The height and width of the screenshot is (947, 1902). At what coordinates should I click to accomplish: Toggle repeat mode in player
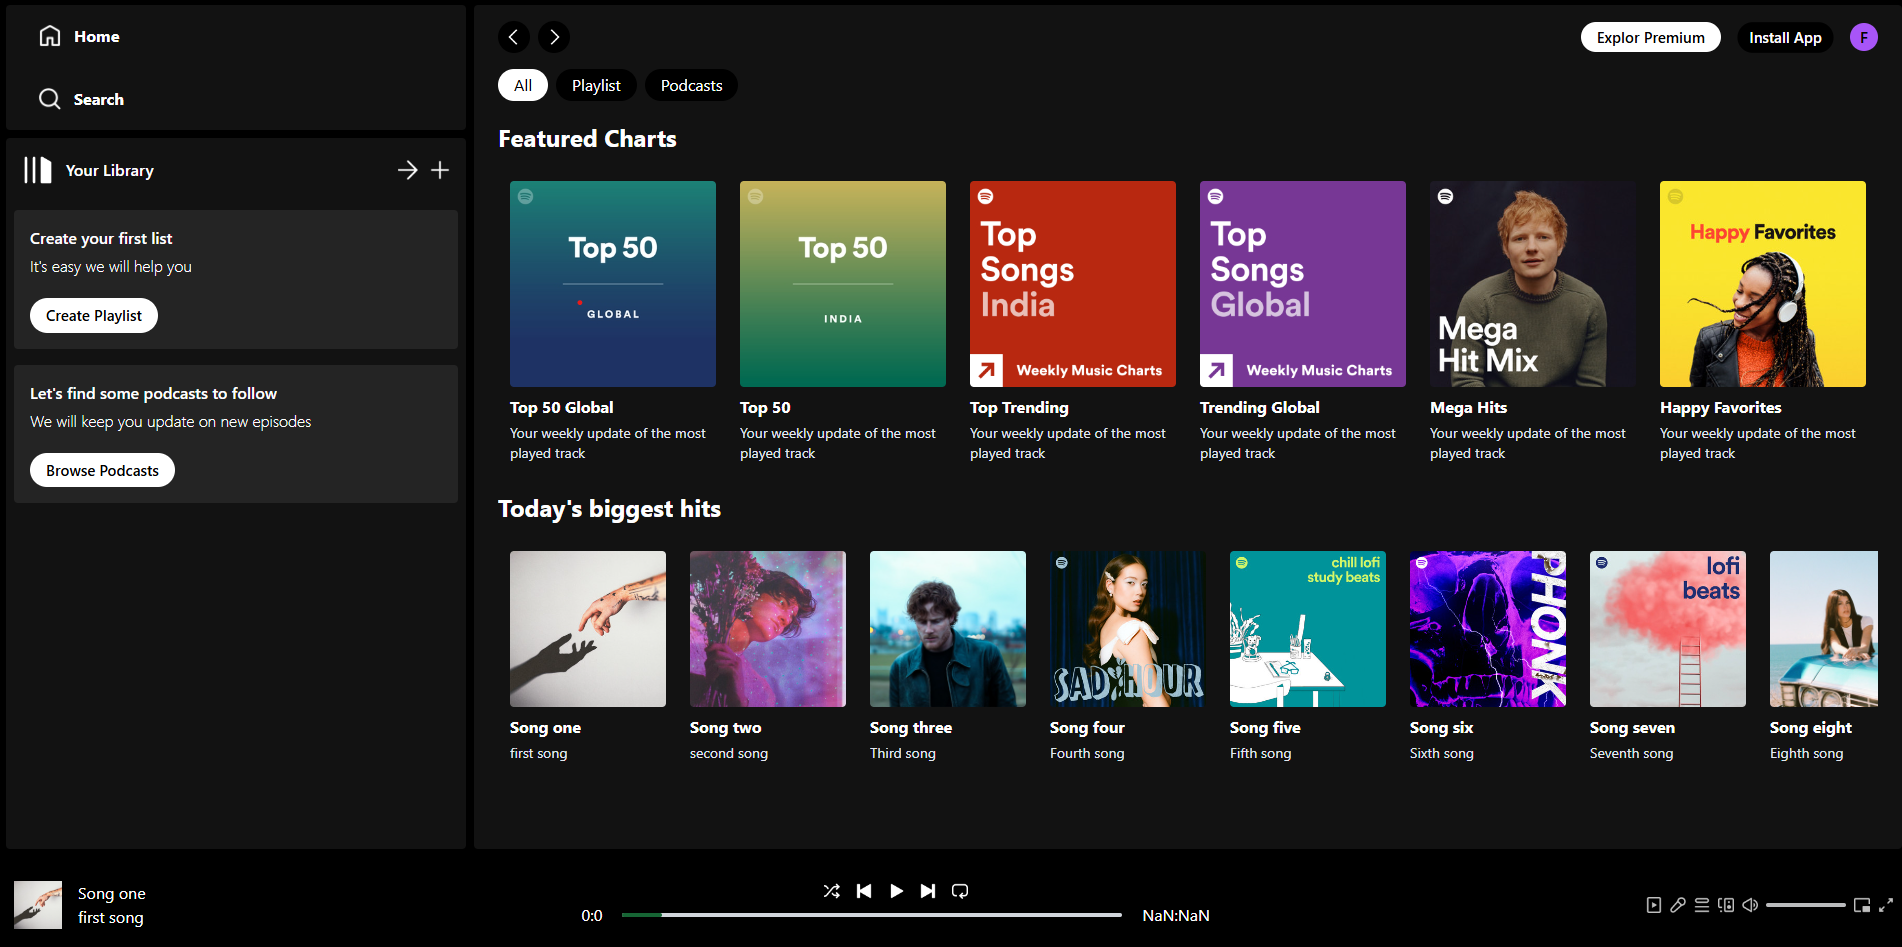pyautogui.click(x=960, y=891)
